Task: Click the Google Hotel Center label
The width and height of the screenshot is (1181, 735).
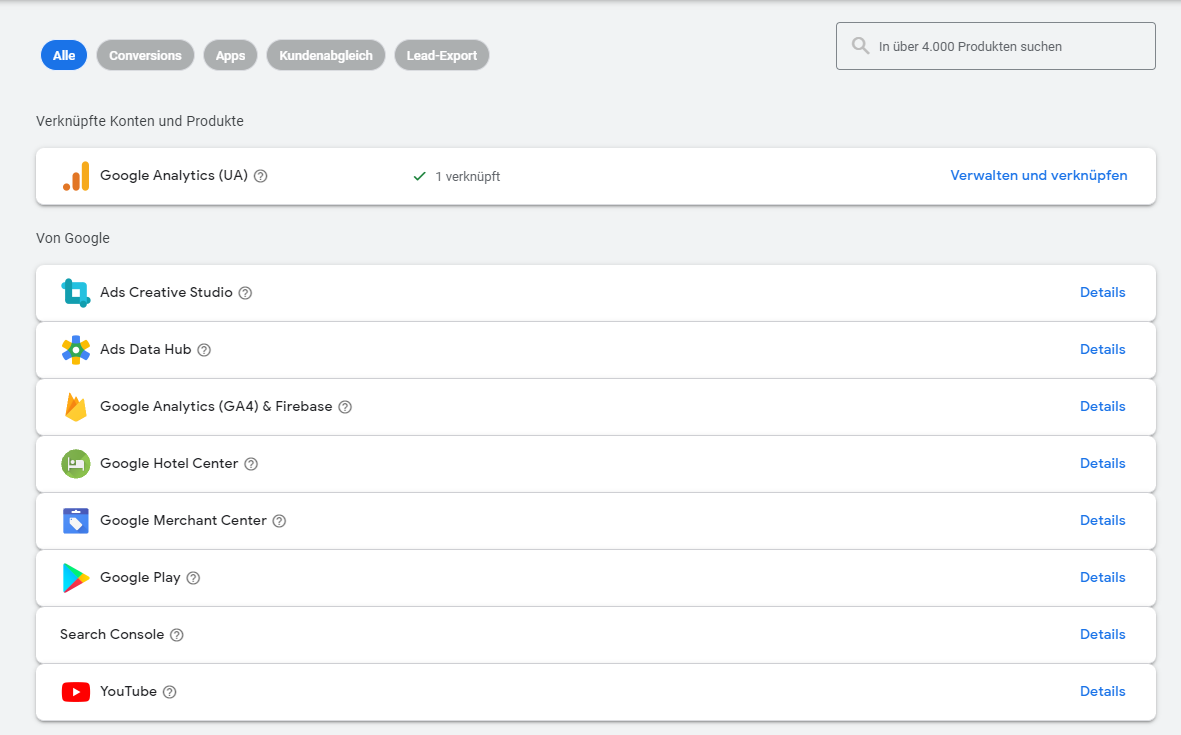Action: [169, 464]
